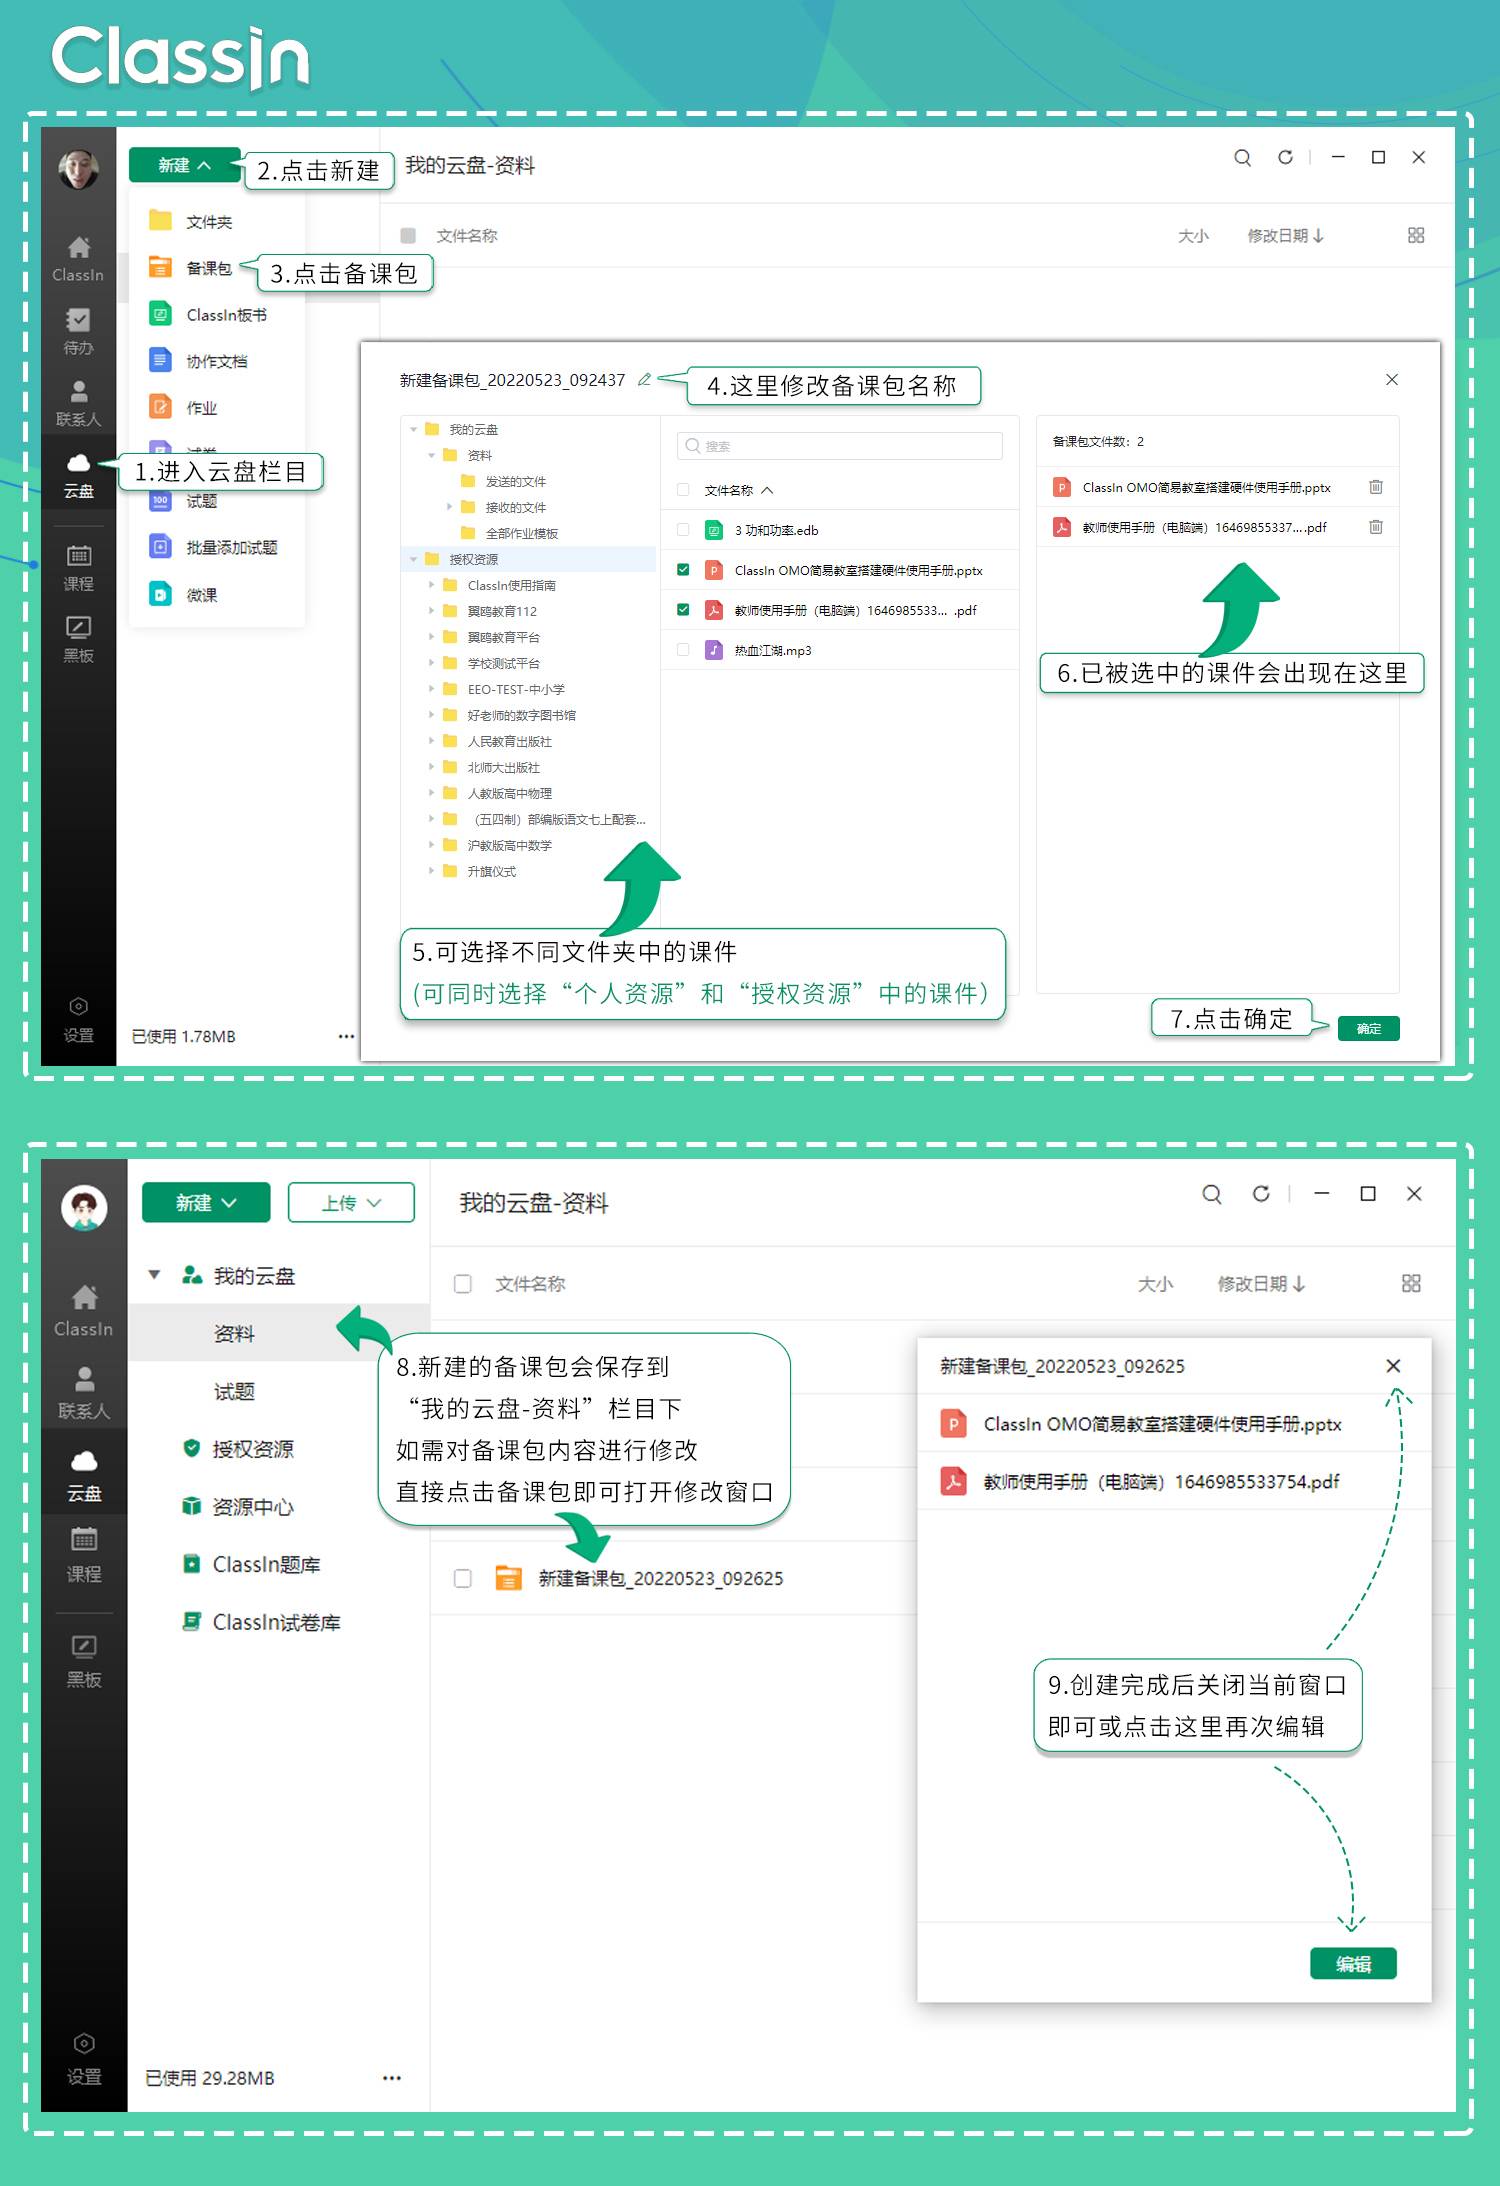Expand the 接收的文件 folder in the dialog tree

click(x=450, y=507)
